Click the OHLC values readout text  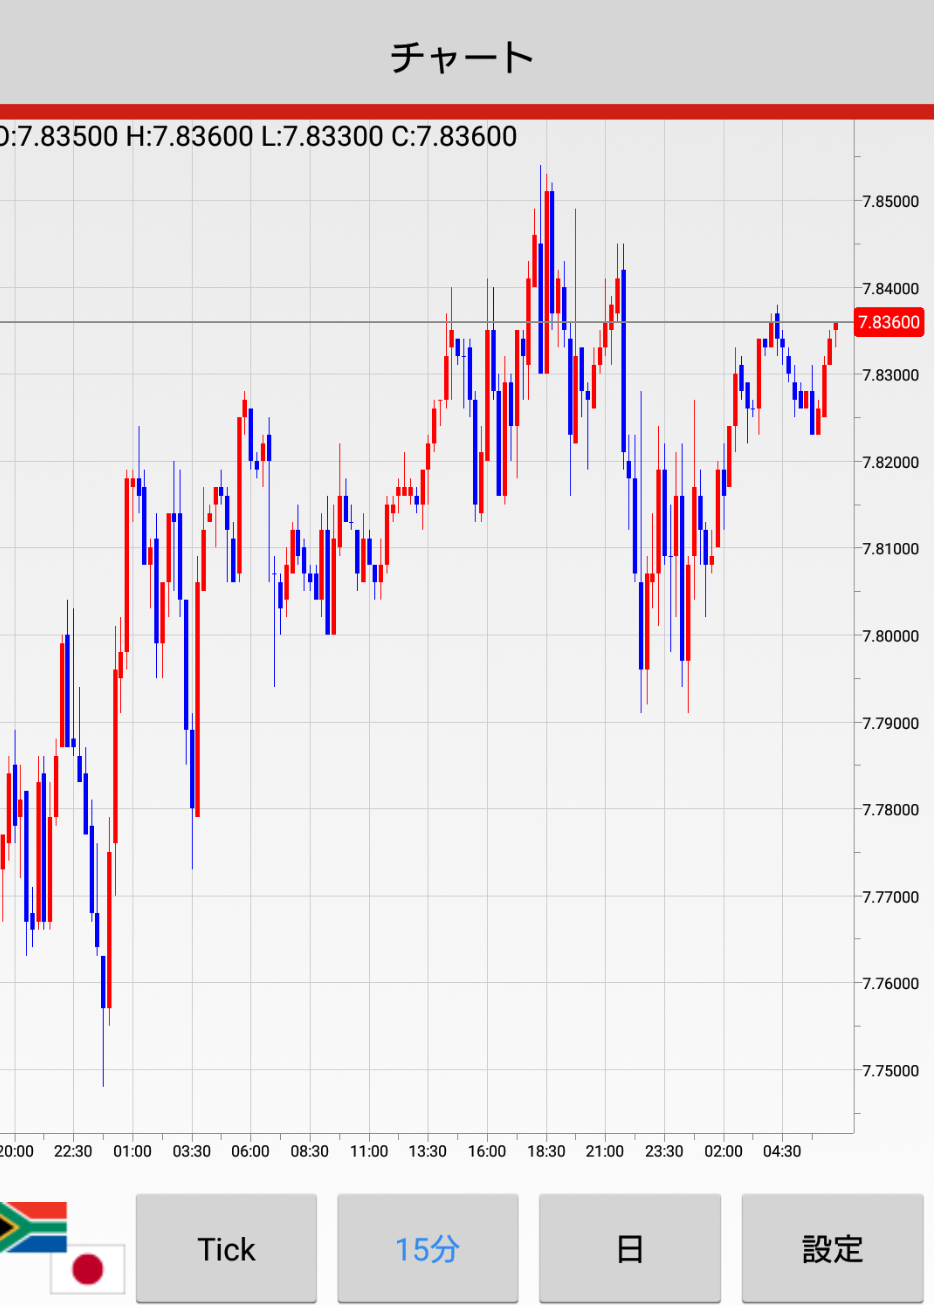click(x=258, y=137)
